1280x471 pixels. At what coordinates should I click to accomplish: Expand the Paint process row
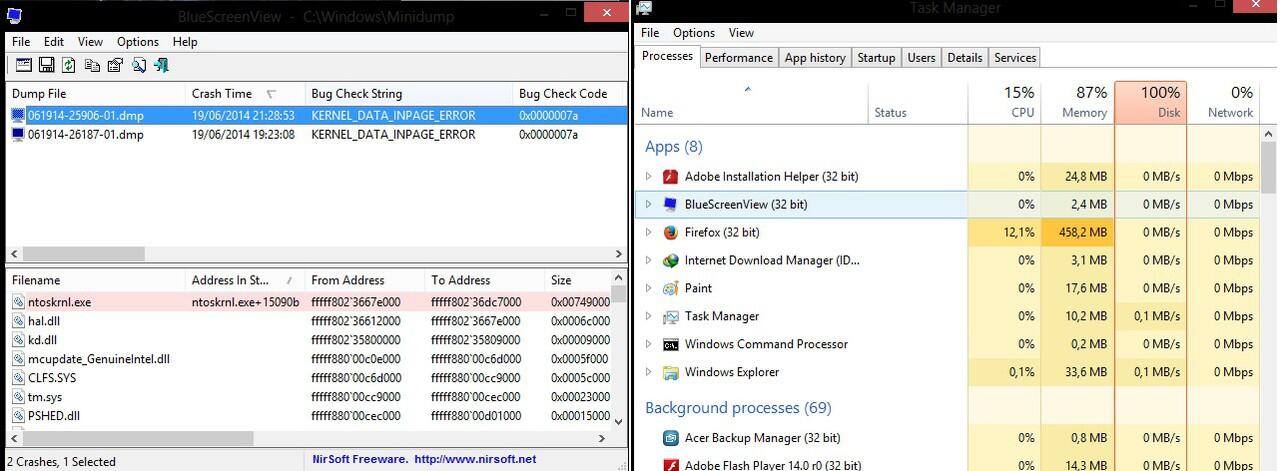point(648,289)
